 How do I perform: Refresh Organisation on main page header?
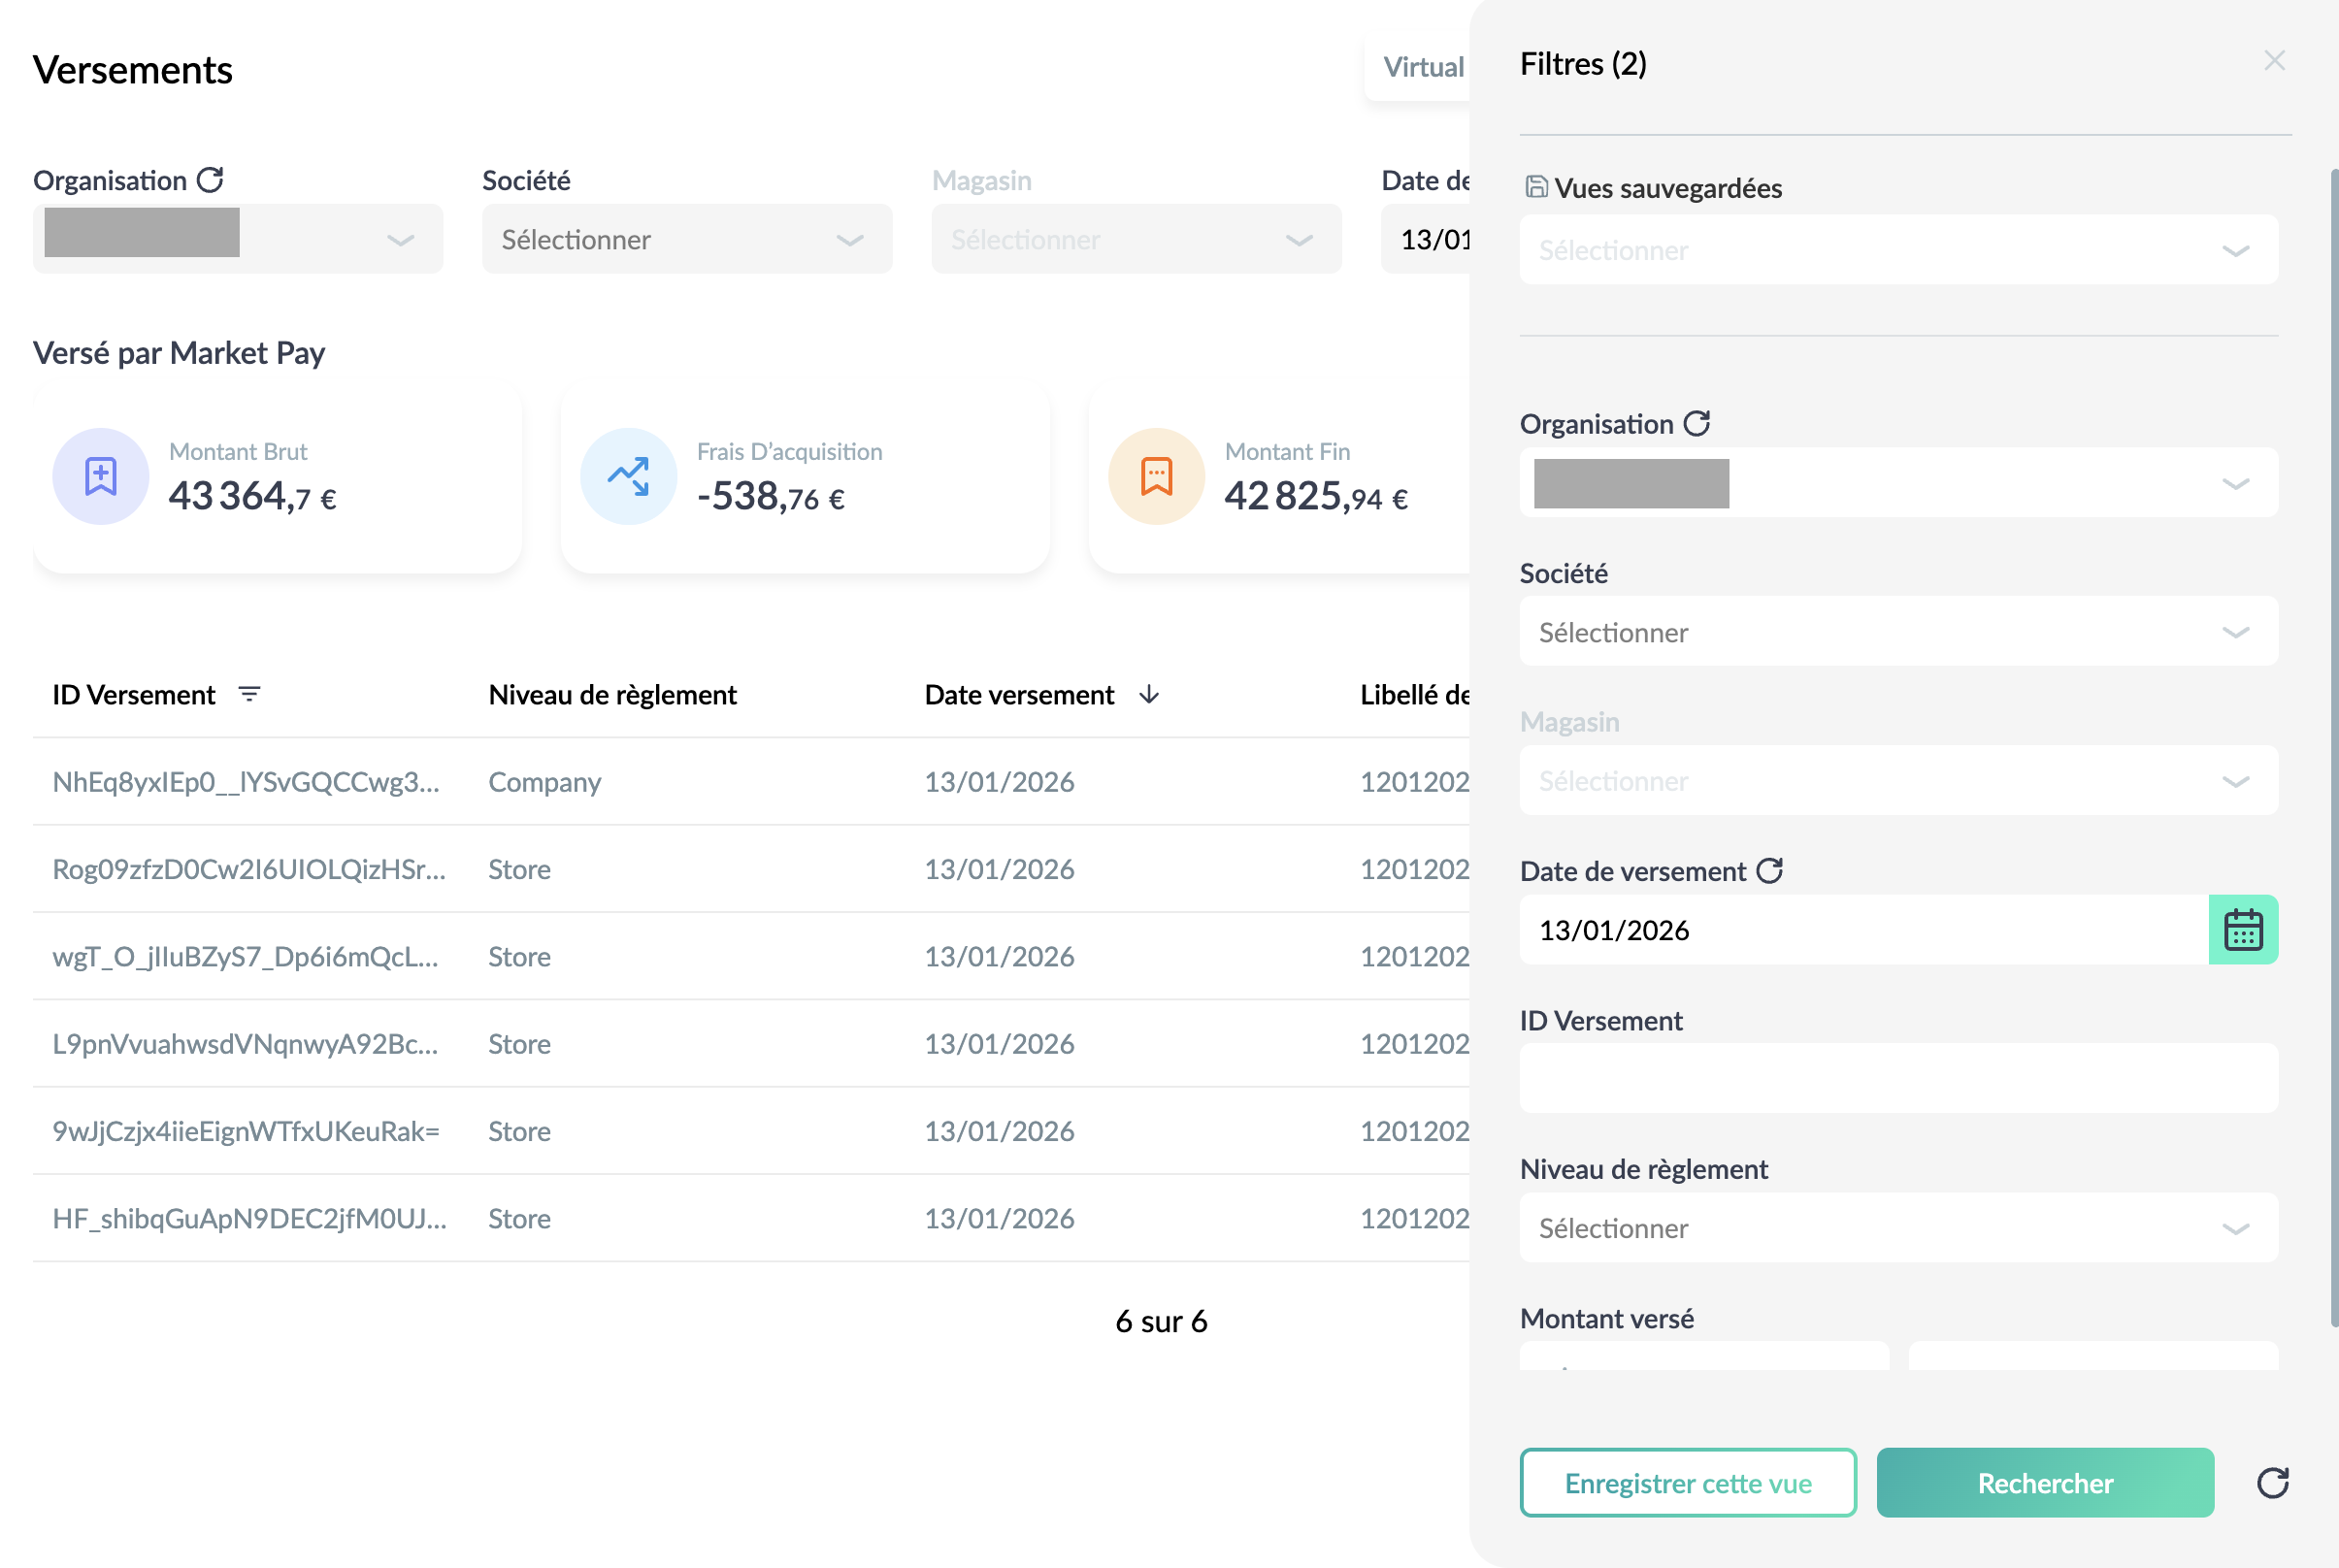pos(209,180)
